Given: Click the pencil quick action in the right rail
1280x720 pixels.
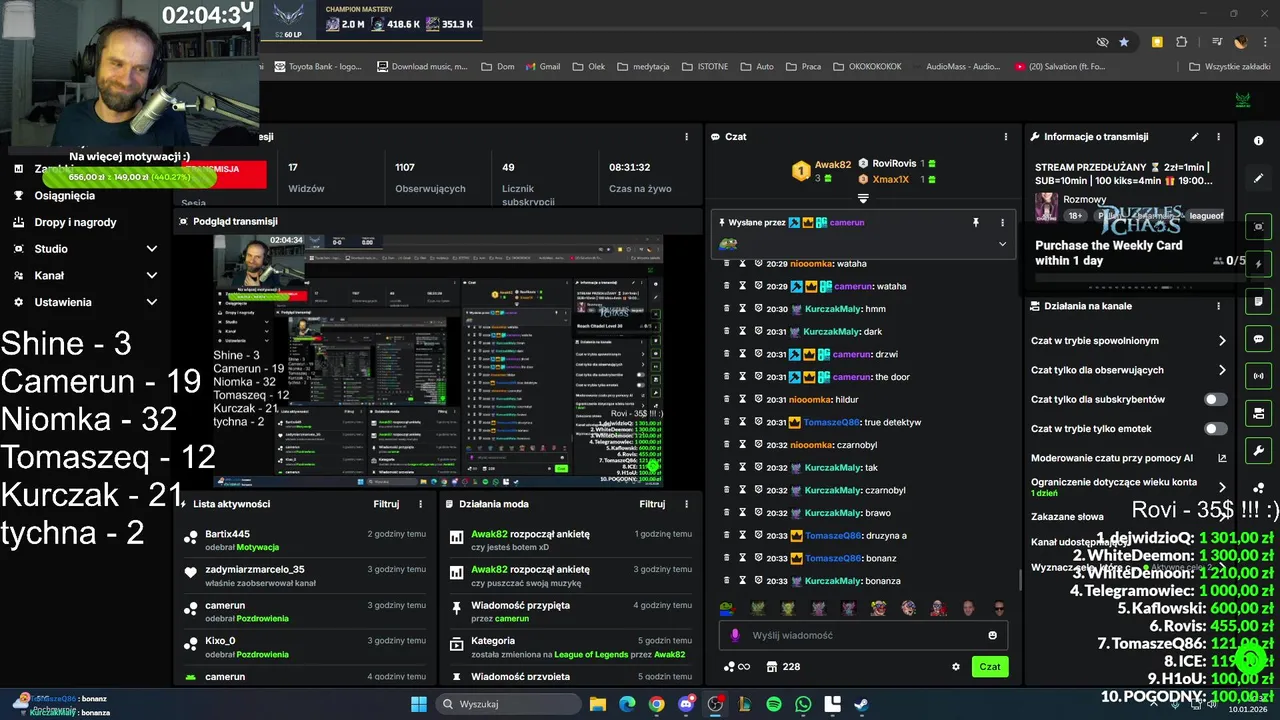Looking at the screenshot, I should point(1258,178).
